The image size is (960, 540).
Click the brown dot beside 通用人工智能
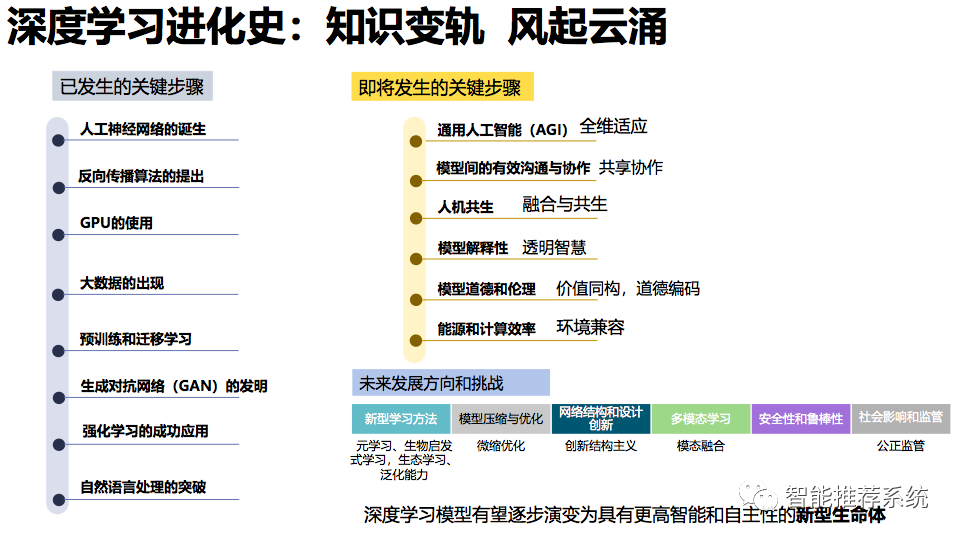pos(416,141)
